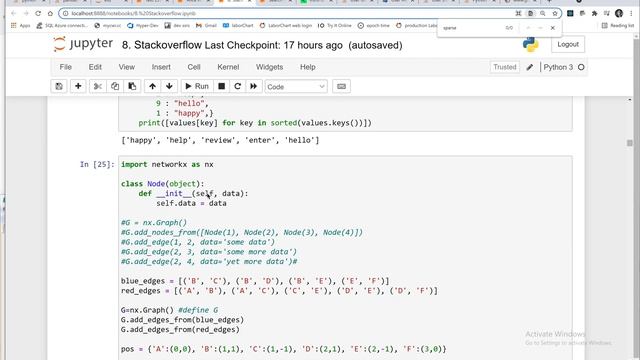Click the Python logo icon

coord(530,44)
